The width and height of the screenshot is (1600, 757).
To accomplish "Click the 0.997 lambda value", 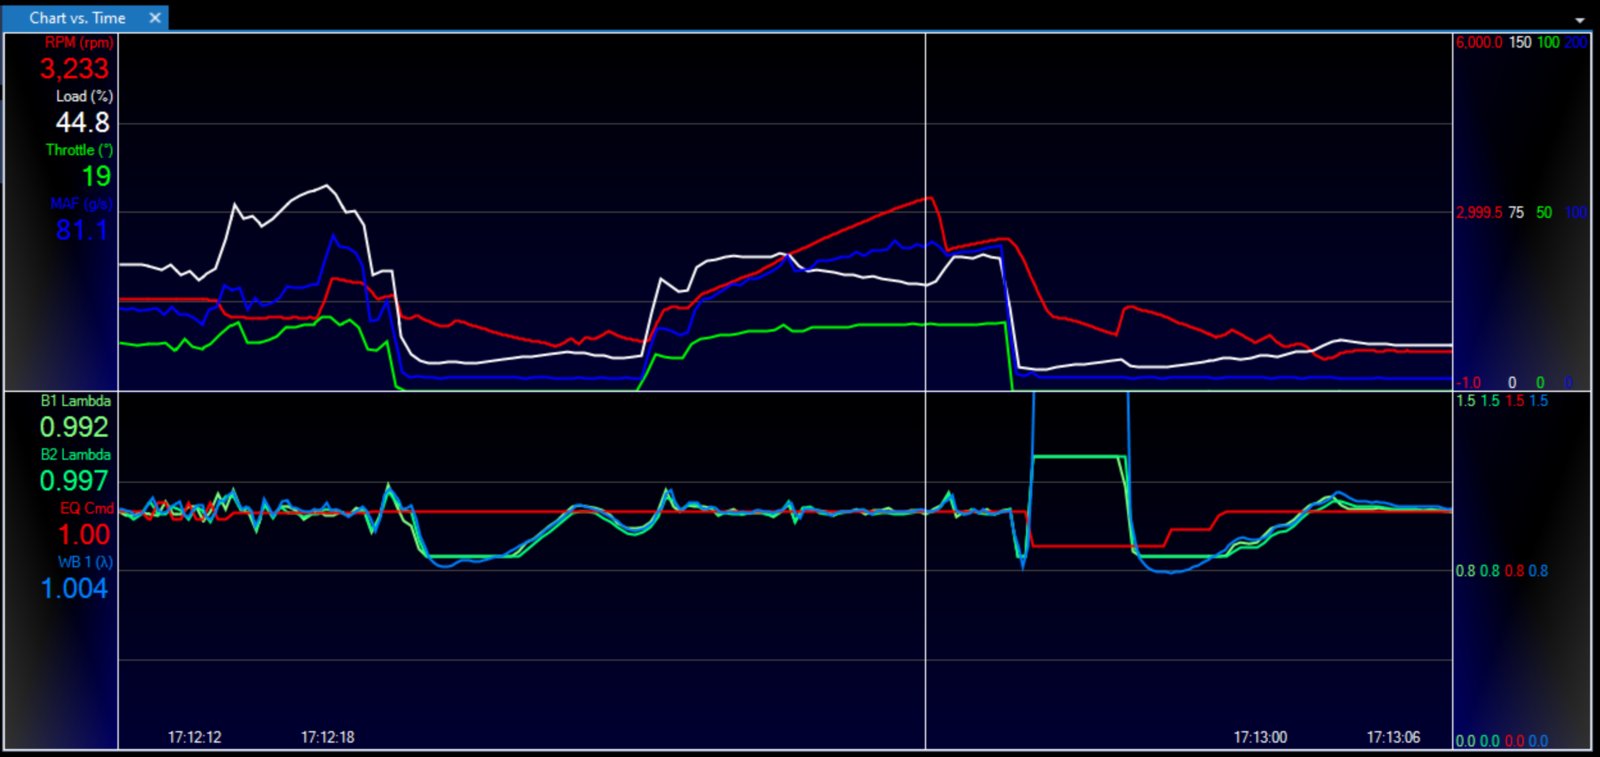I will pos(74,481).
